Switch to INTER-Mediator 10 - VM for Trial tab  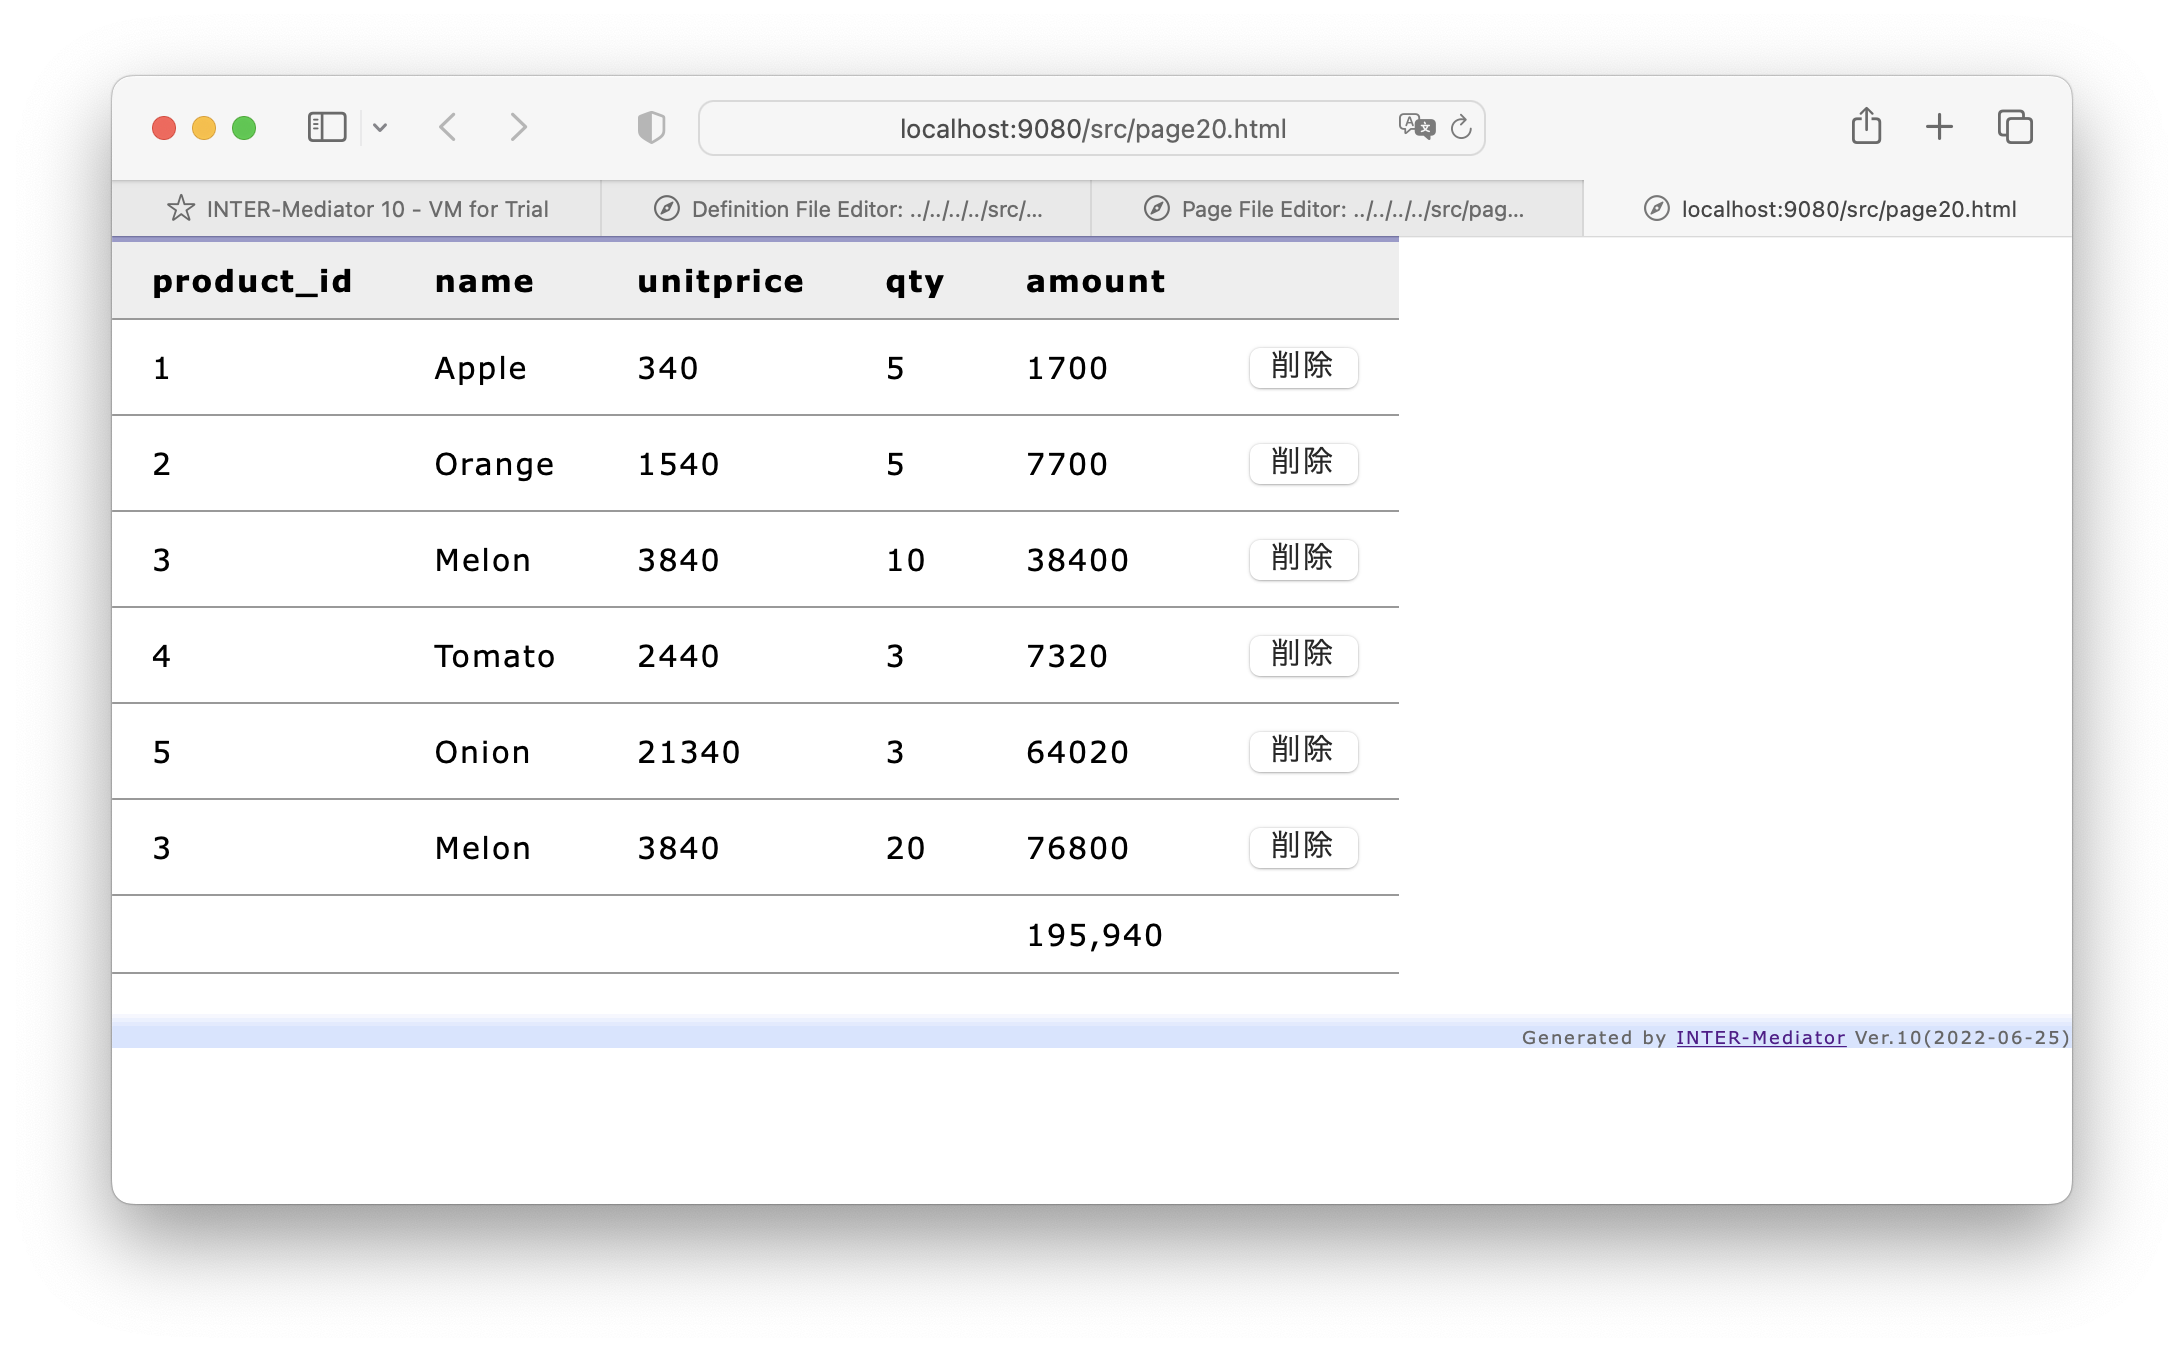click(356, 209)
